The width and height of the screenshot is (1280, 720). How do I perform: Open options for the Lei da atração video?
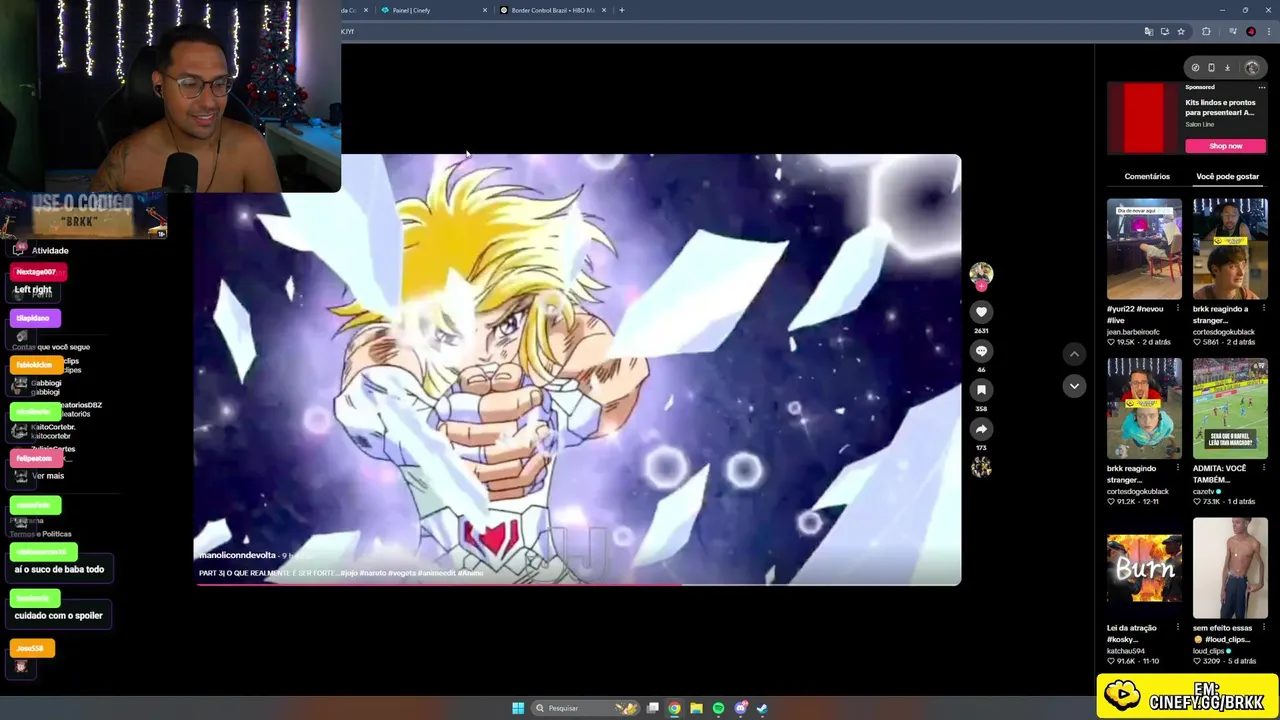coord(1177,628)
